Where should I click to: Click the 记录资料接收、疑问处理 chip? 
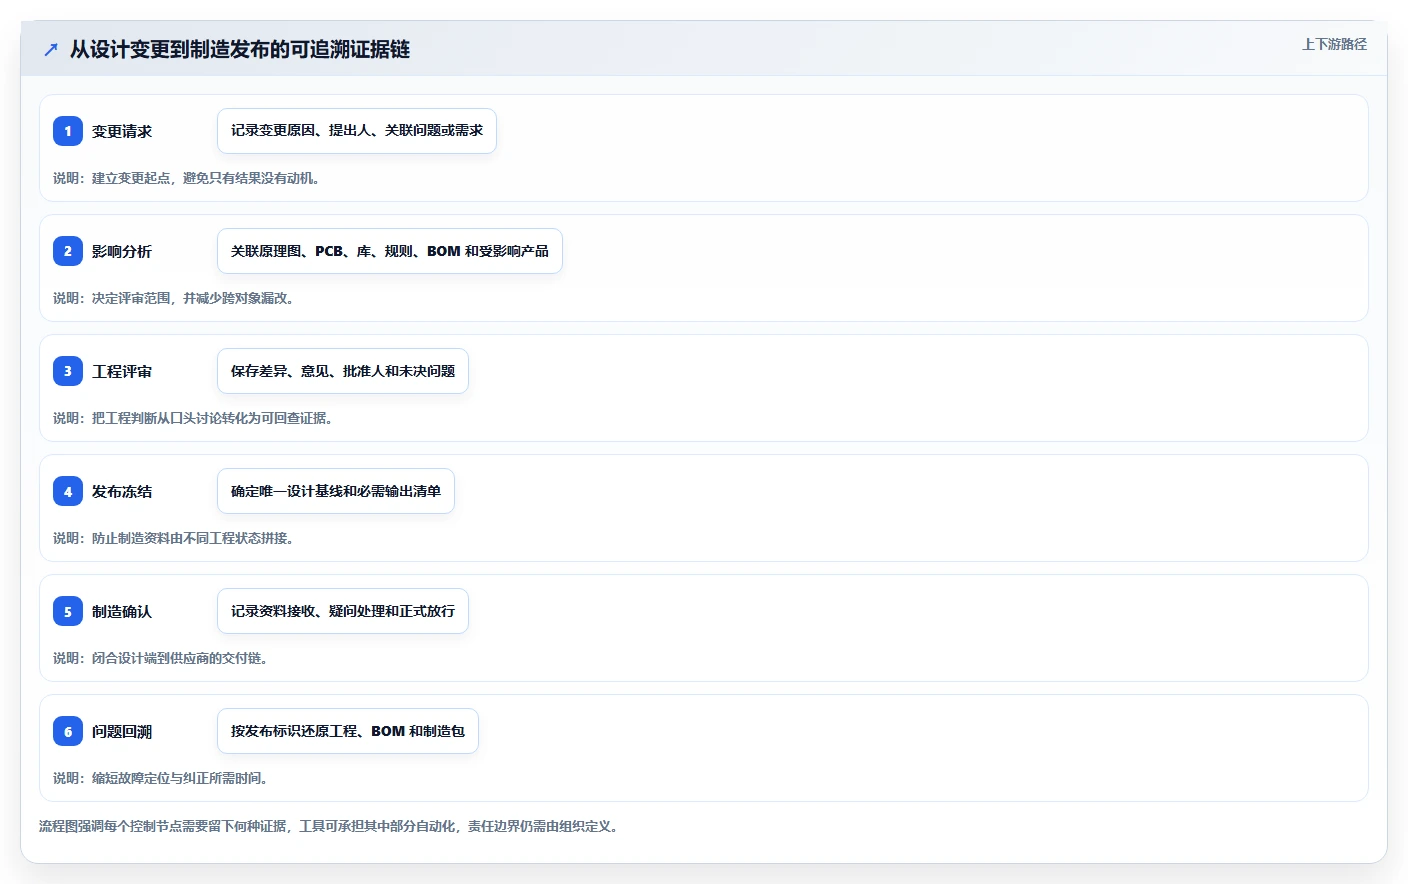(x=343, y=611)
